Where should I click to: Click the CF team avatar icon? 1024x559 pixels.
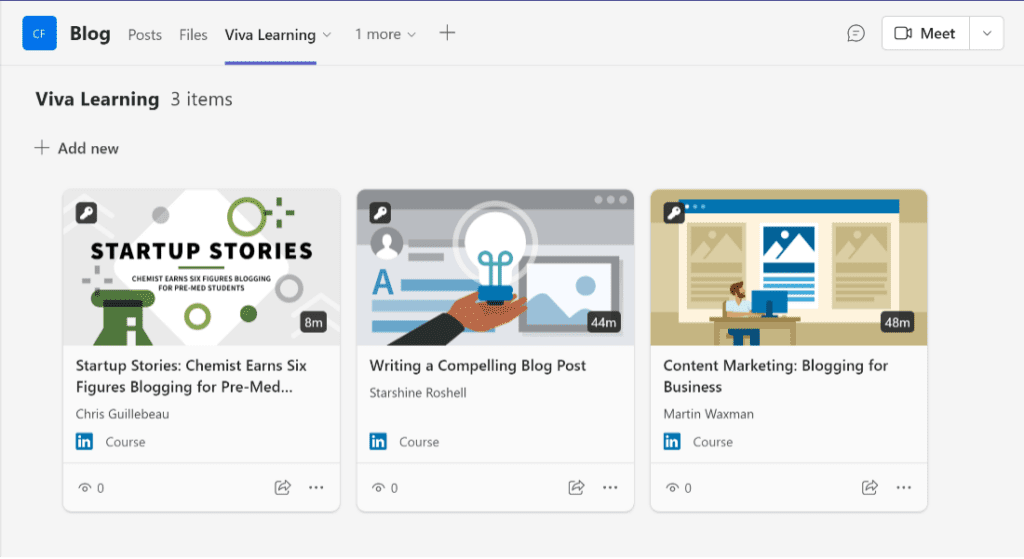(39, 33)
